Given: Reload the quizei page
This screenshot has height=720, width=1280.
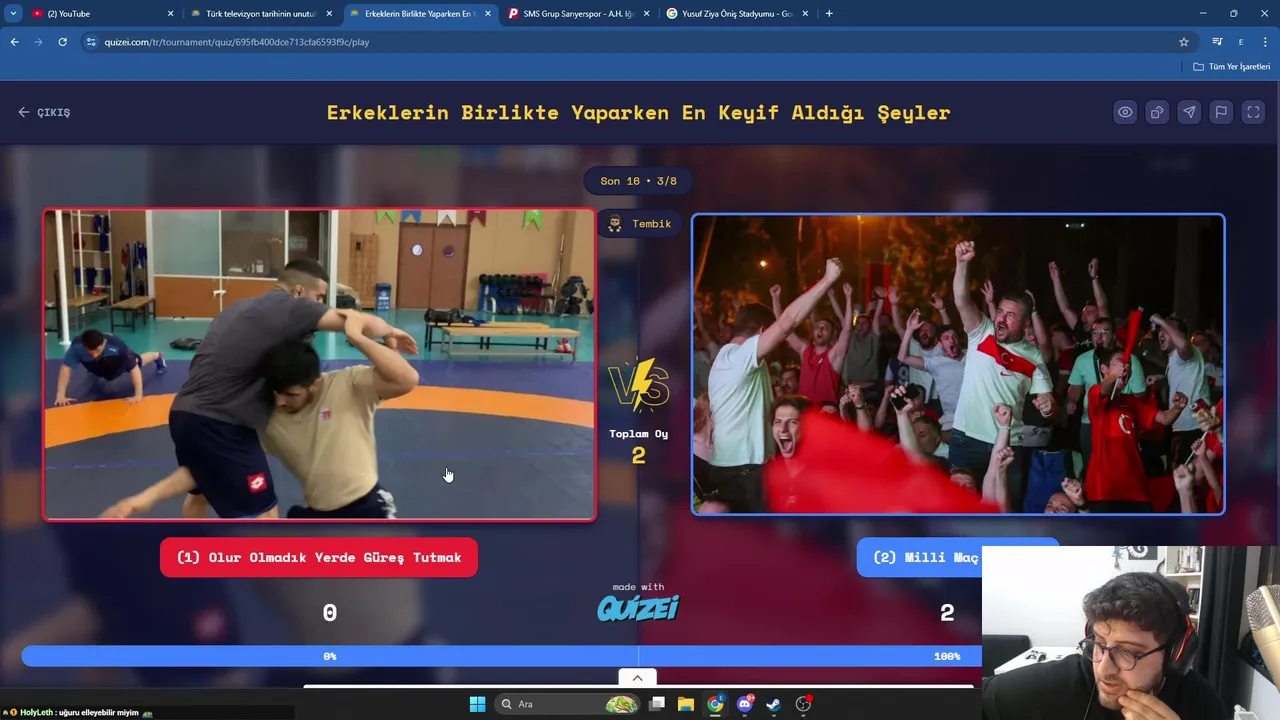Looking at the screenshot, I should pyautogui.click(x=62, y=42).
